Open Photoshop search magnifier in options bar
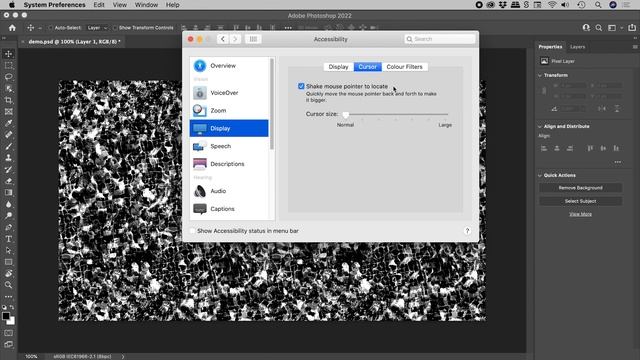 (x=599, y=28)
